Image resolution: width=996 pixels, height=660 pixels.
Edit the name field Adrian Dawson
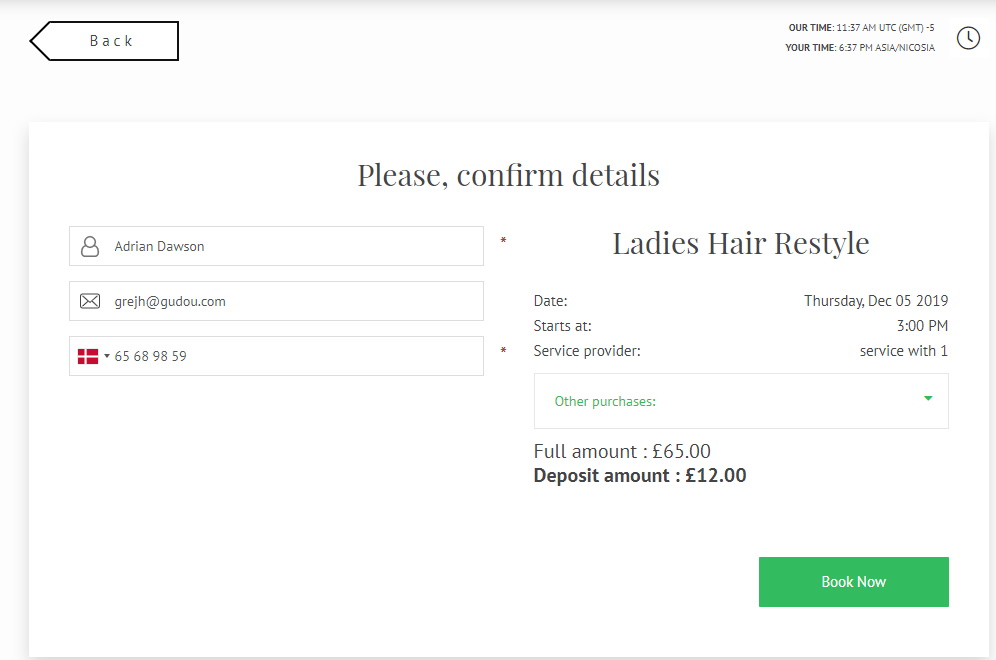276,246
